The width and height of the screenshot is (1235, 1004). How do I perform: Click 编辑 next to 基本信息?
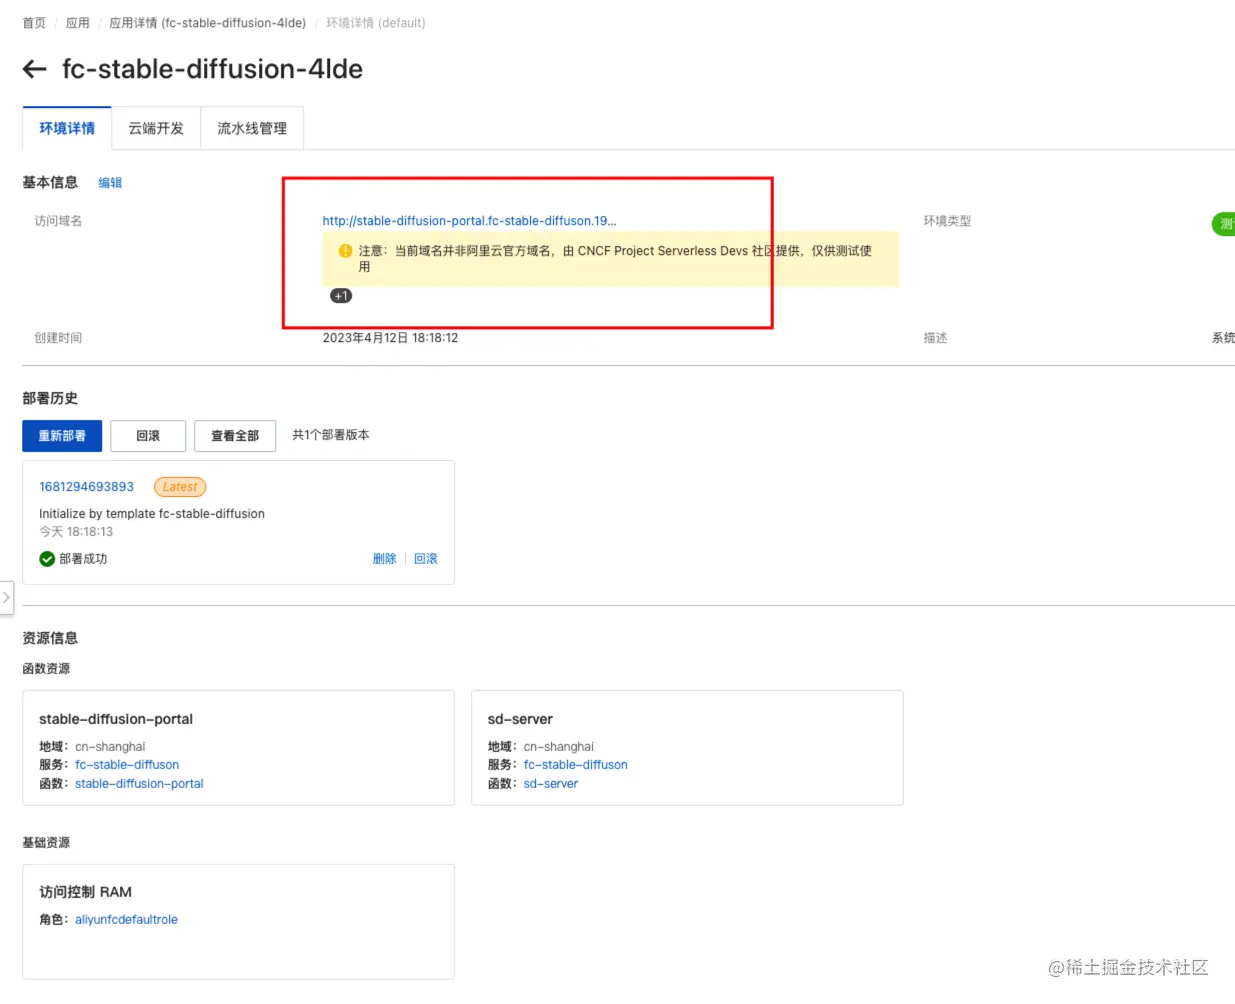110,183
